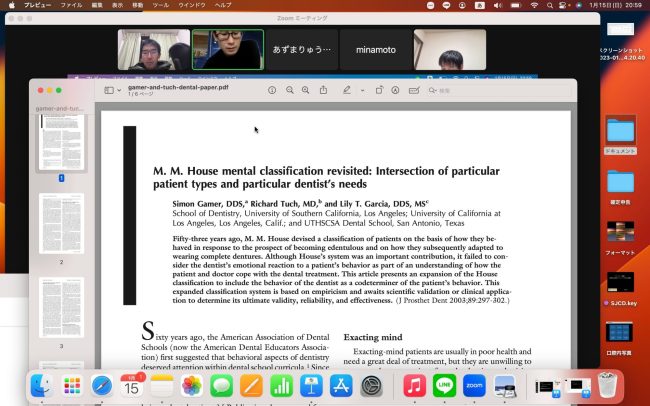Click the rotate page icon
Screen dimensions: 650x406
(378, 90)
